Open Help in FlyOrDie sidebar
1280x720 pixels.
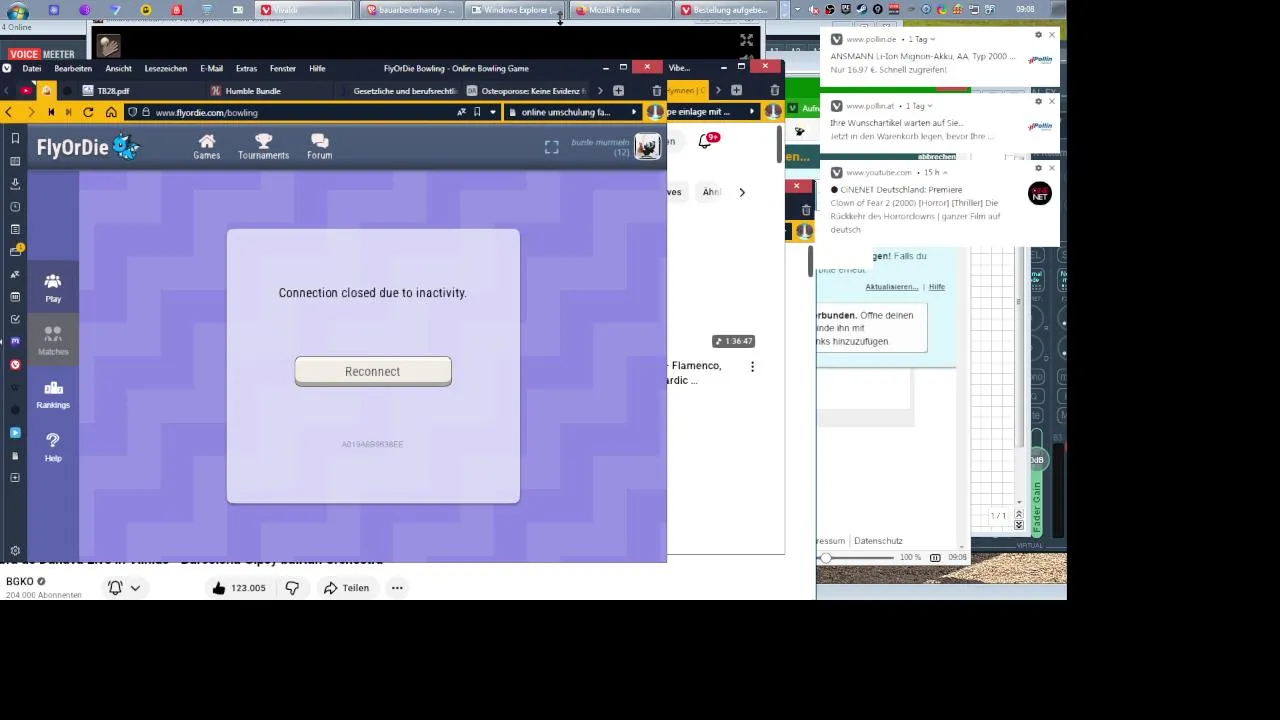point(53,447)
